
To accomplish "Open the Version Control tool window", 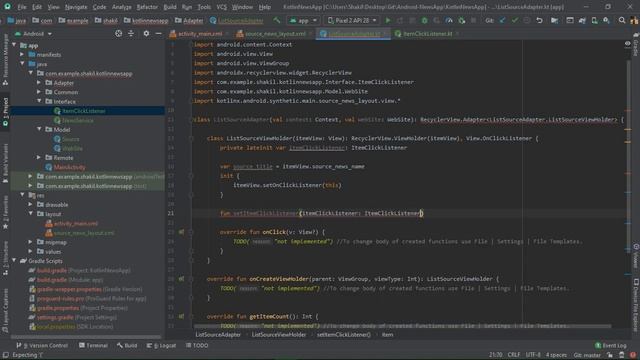I will [x=42, y=345].
